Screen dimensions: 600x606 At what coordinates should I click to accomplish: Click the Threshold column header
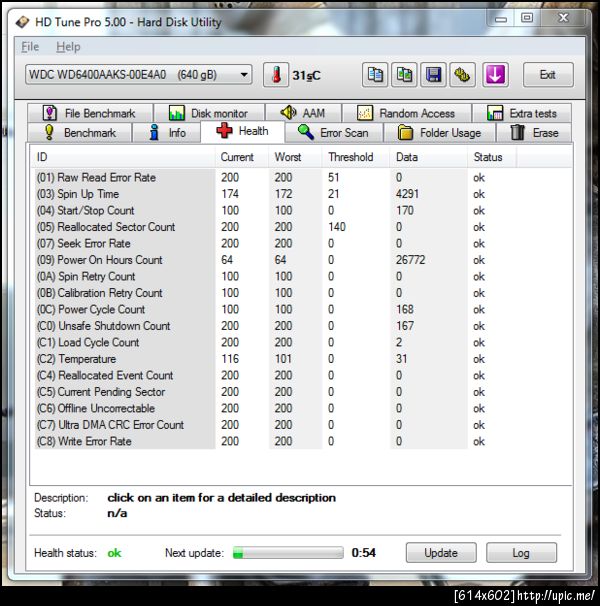(x=356, y=157)
